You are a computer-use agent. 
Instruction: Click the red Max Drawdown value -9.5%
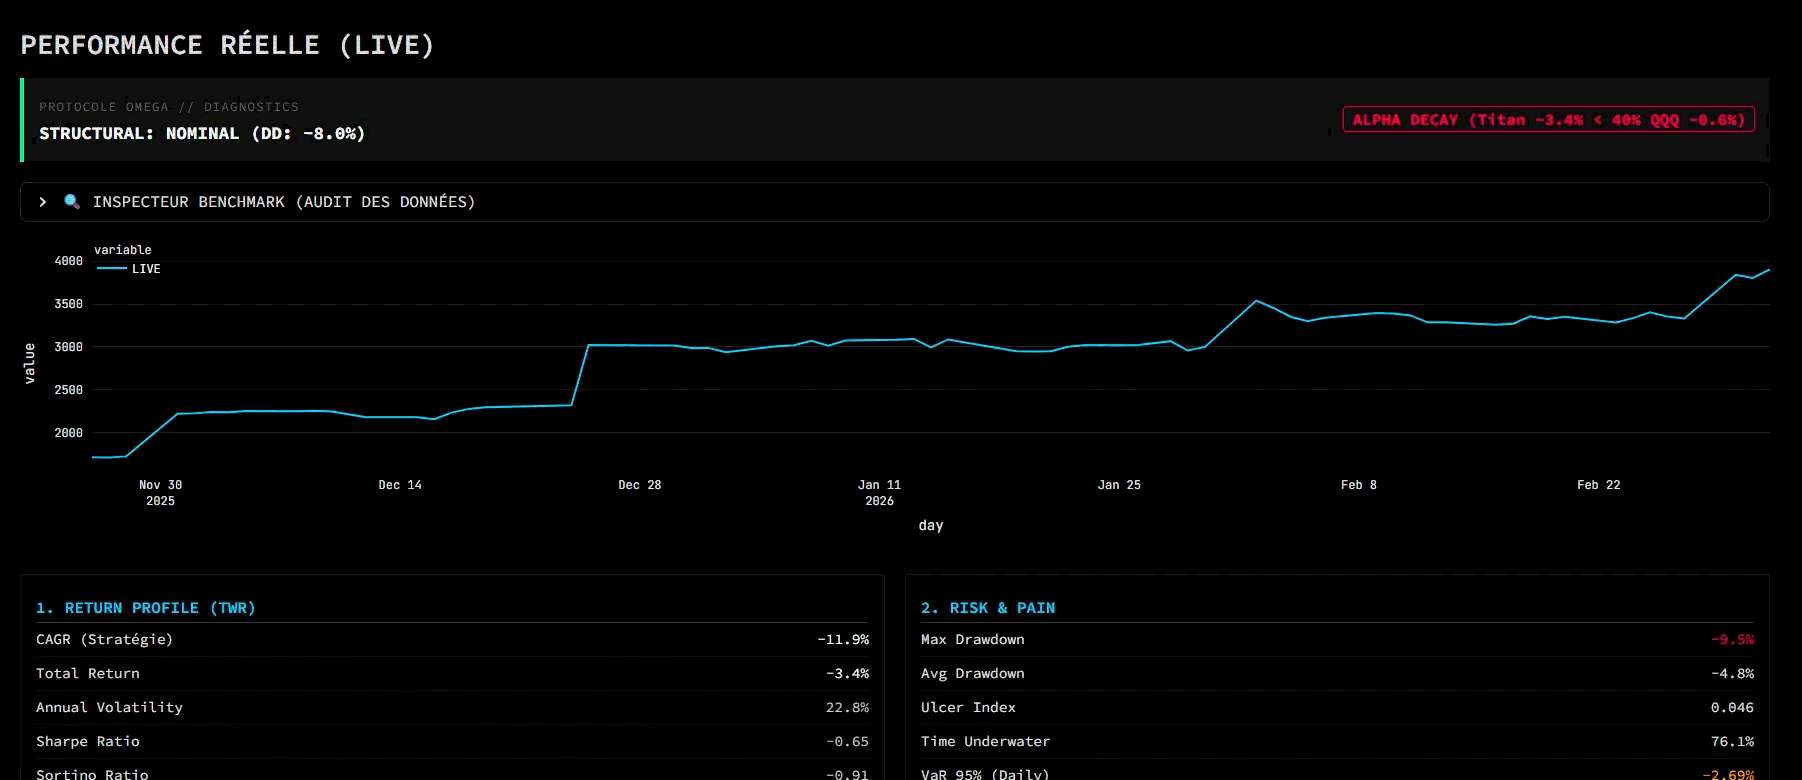(x=1732, y=640)
